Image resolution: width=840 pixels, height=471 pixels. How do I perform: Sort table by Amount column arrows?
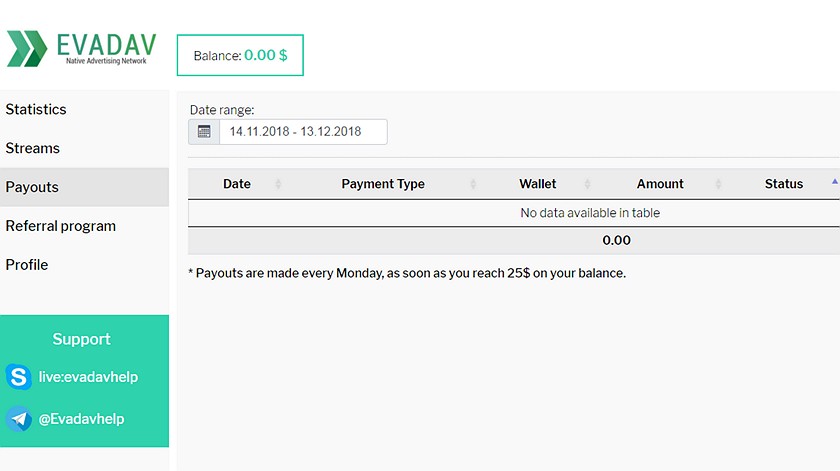tap(718, 184)
